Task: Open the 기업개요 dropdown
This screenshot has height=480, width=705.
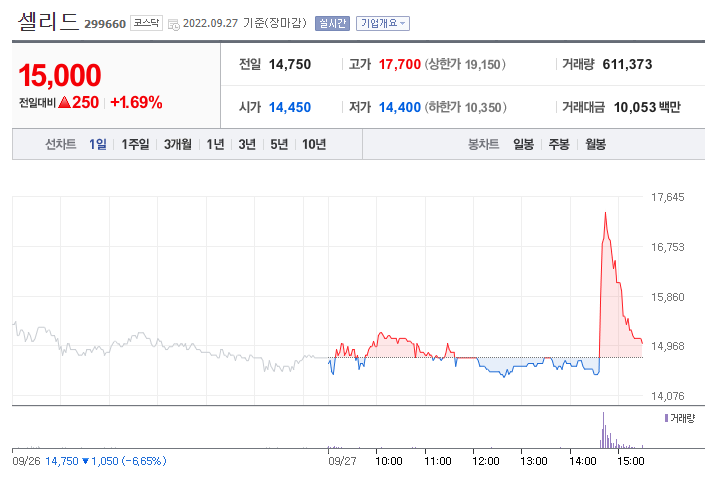Action: [x=383, y=23]
